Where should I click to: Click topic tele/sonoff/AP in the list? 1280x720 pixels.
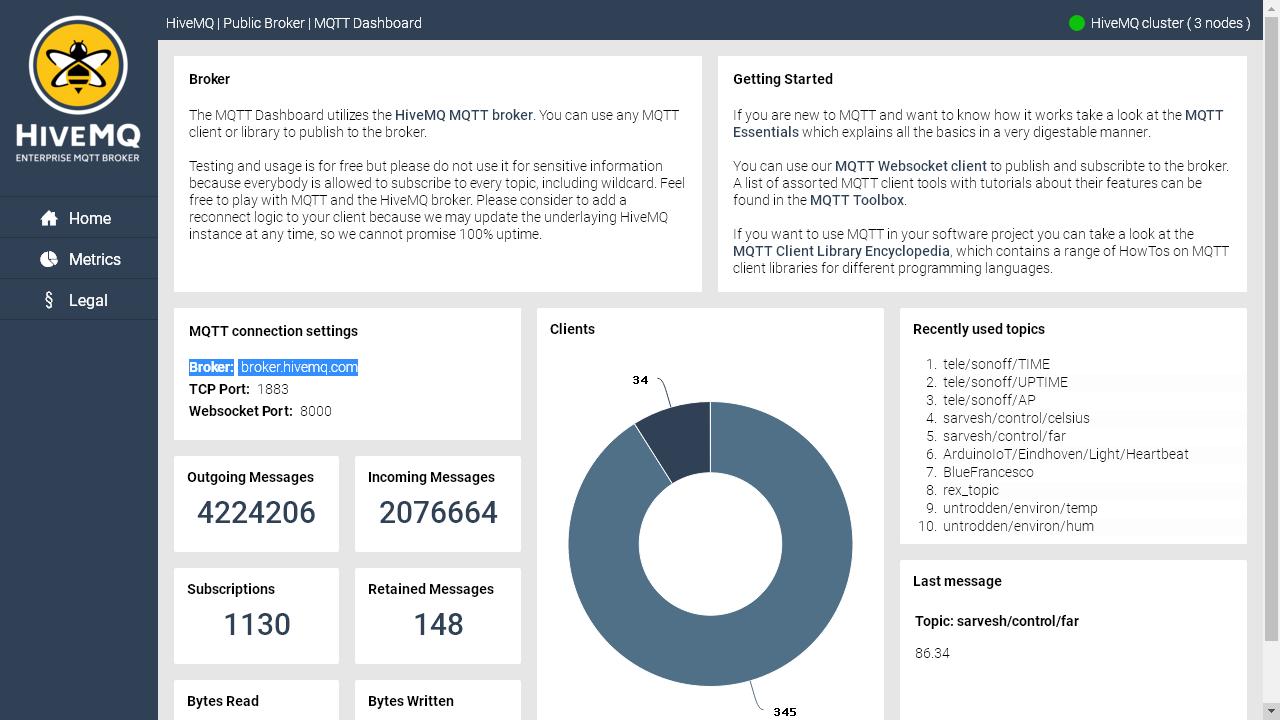[989, 400]
